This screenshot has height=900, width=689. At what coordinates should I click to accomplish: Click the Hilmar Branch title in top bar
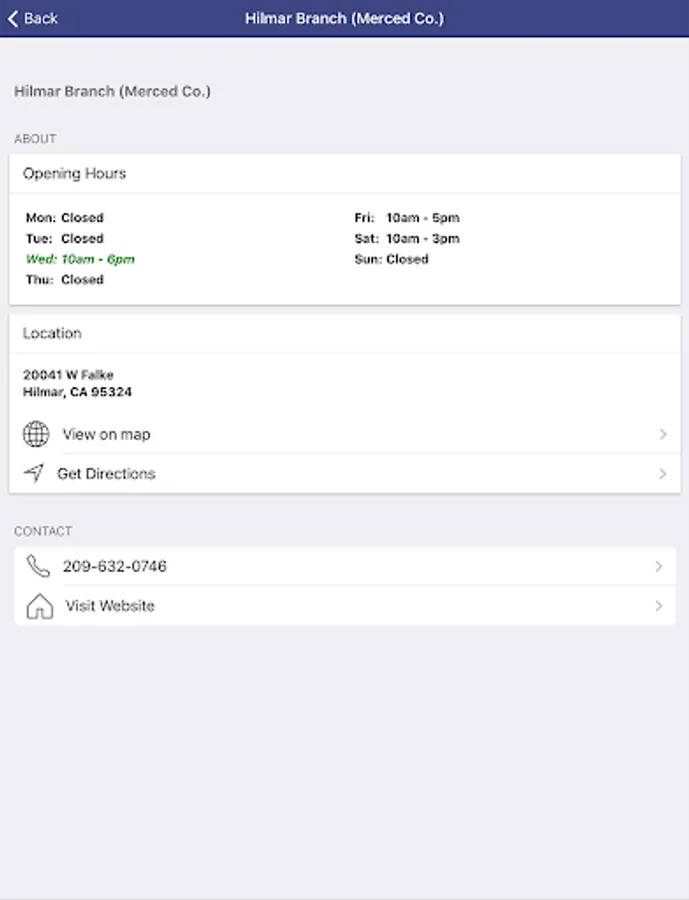344,18
